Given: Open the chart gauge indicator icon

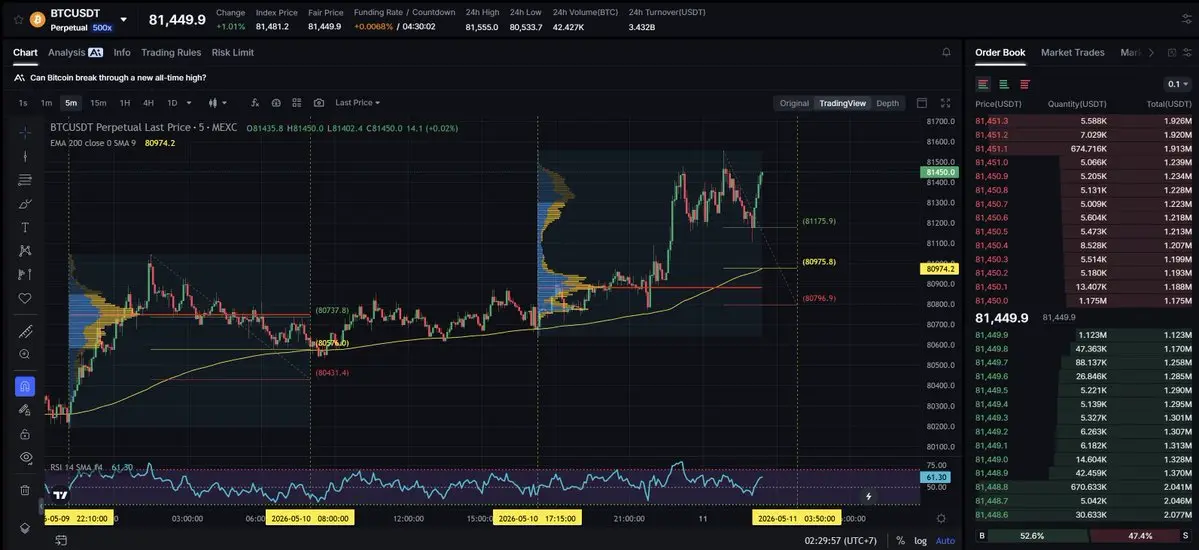Looking at the screenshot, I should (x=276, y=103).
